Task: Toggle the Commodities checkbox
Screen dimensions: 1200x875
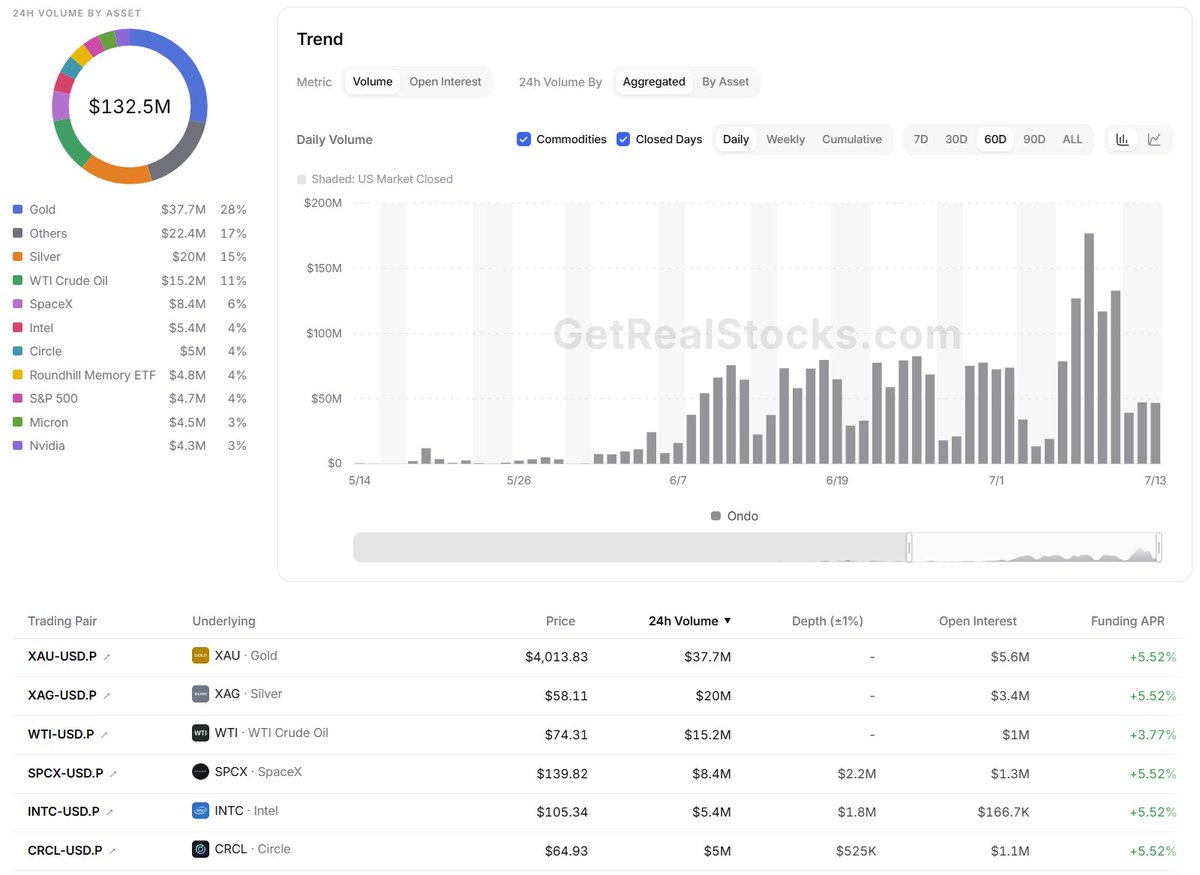Action: [523, 139]
